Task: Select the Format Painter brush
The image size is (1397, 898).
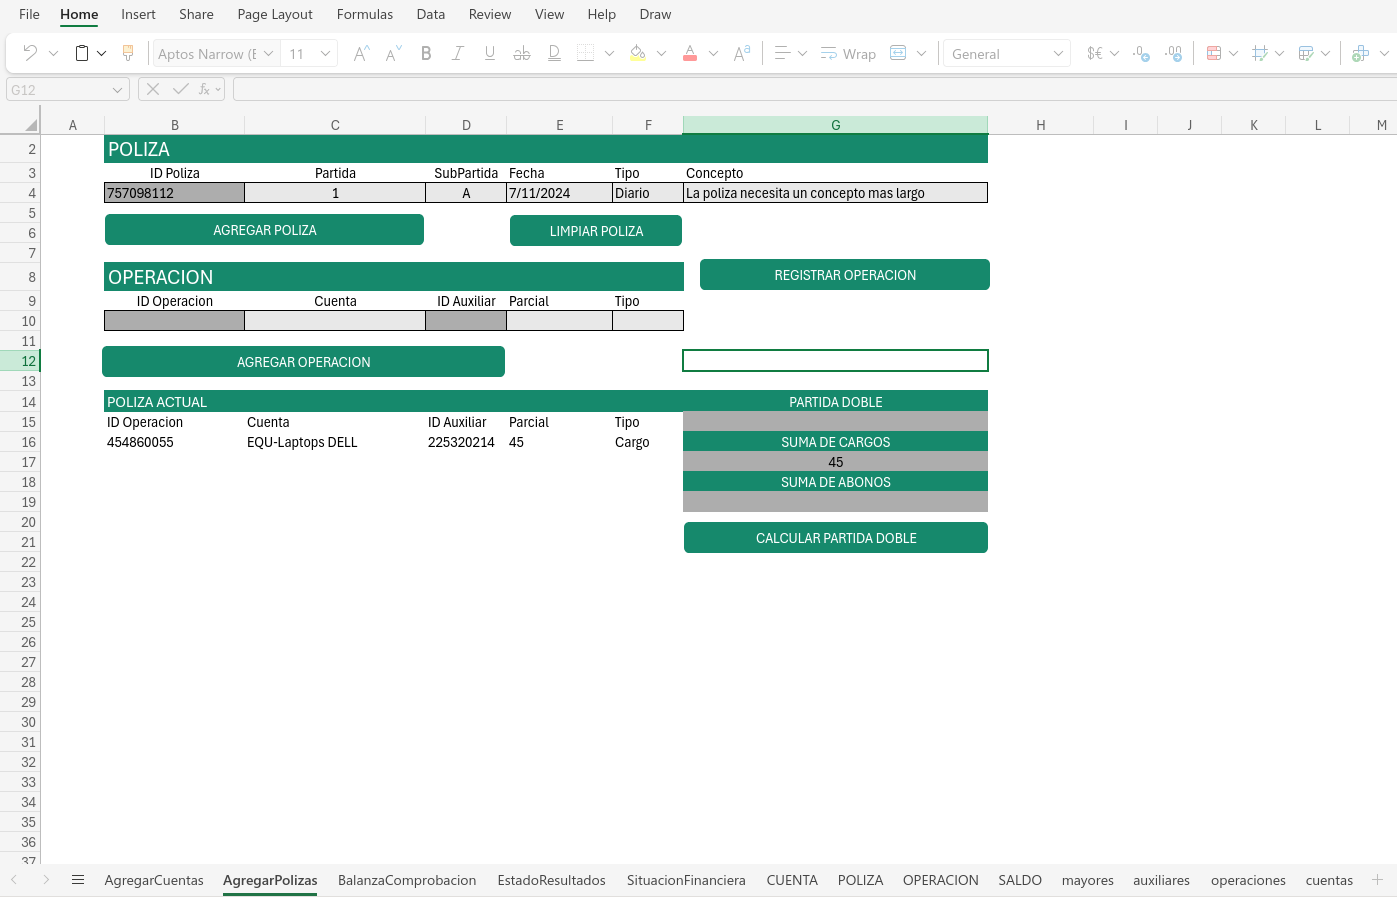Action: (x=128, y=53)
